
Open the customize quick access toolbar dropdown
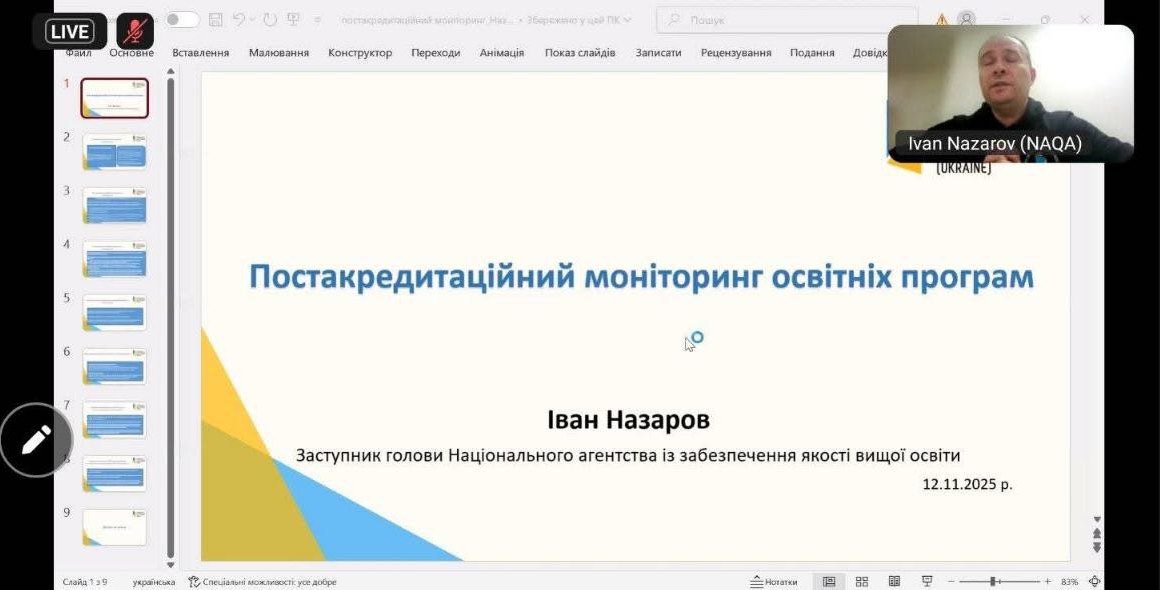tap(317, 20)
